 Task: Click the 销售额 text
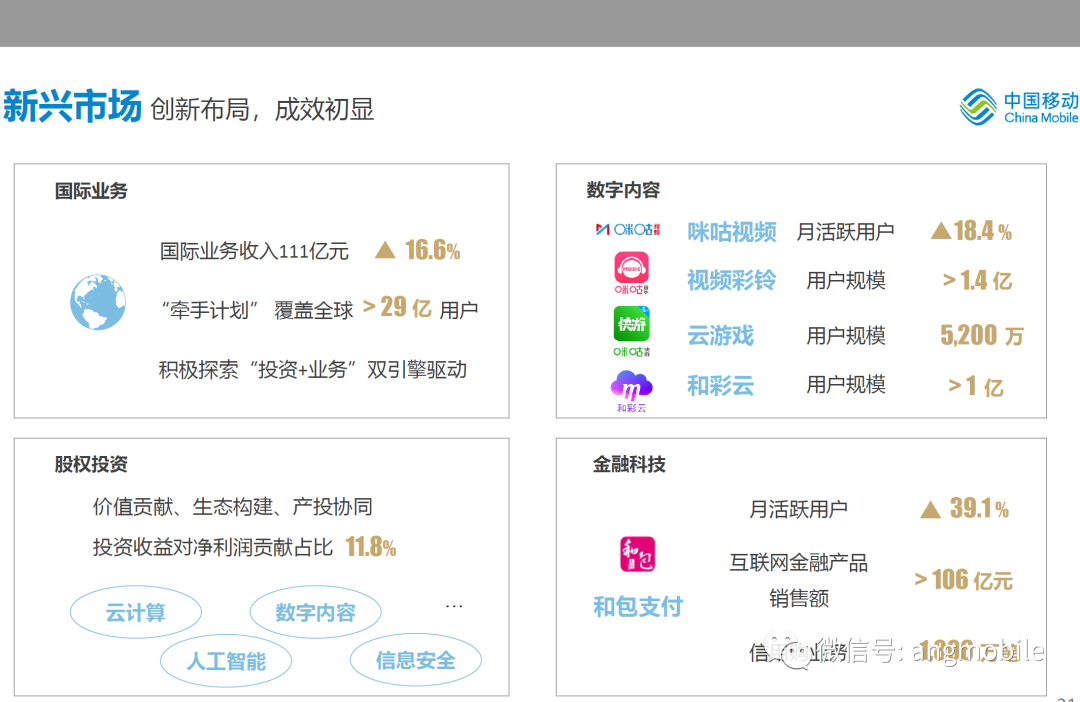[799, 598]
